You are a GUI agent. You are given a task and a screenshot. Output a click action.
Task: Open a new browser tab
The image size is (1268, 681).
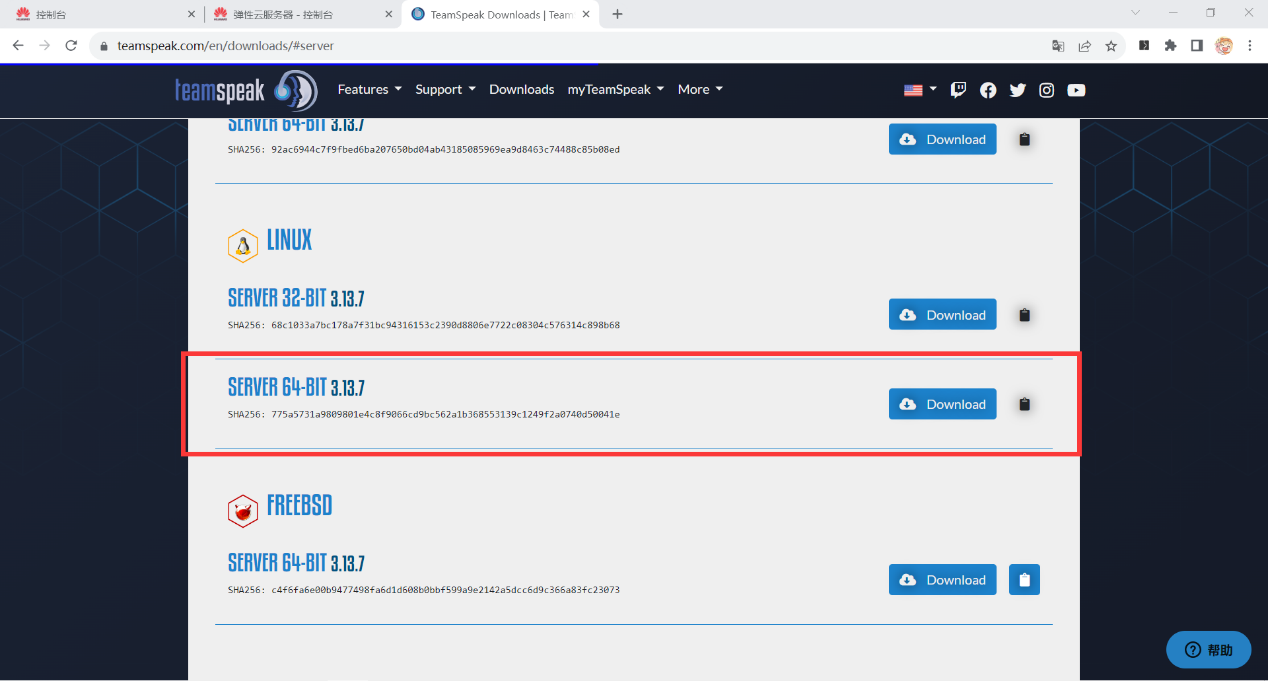pyautogui.click(x=617, y=14)
